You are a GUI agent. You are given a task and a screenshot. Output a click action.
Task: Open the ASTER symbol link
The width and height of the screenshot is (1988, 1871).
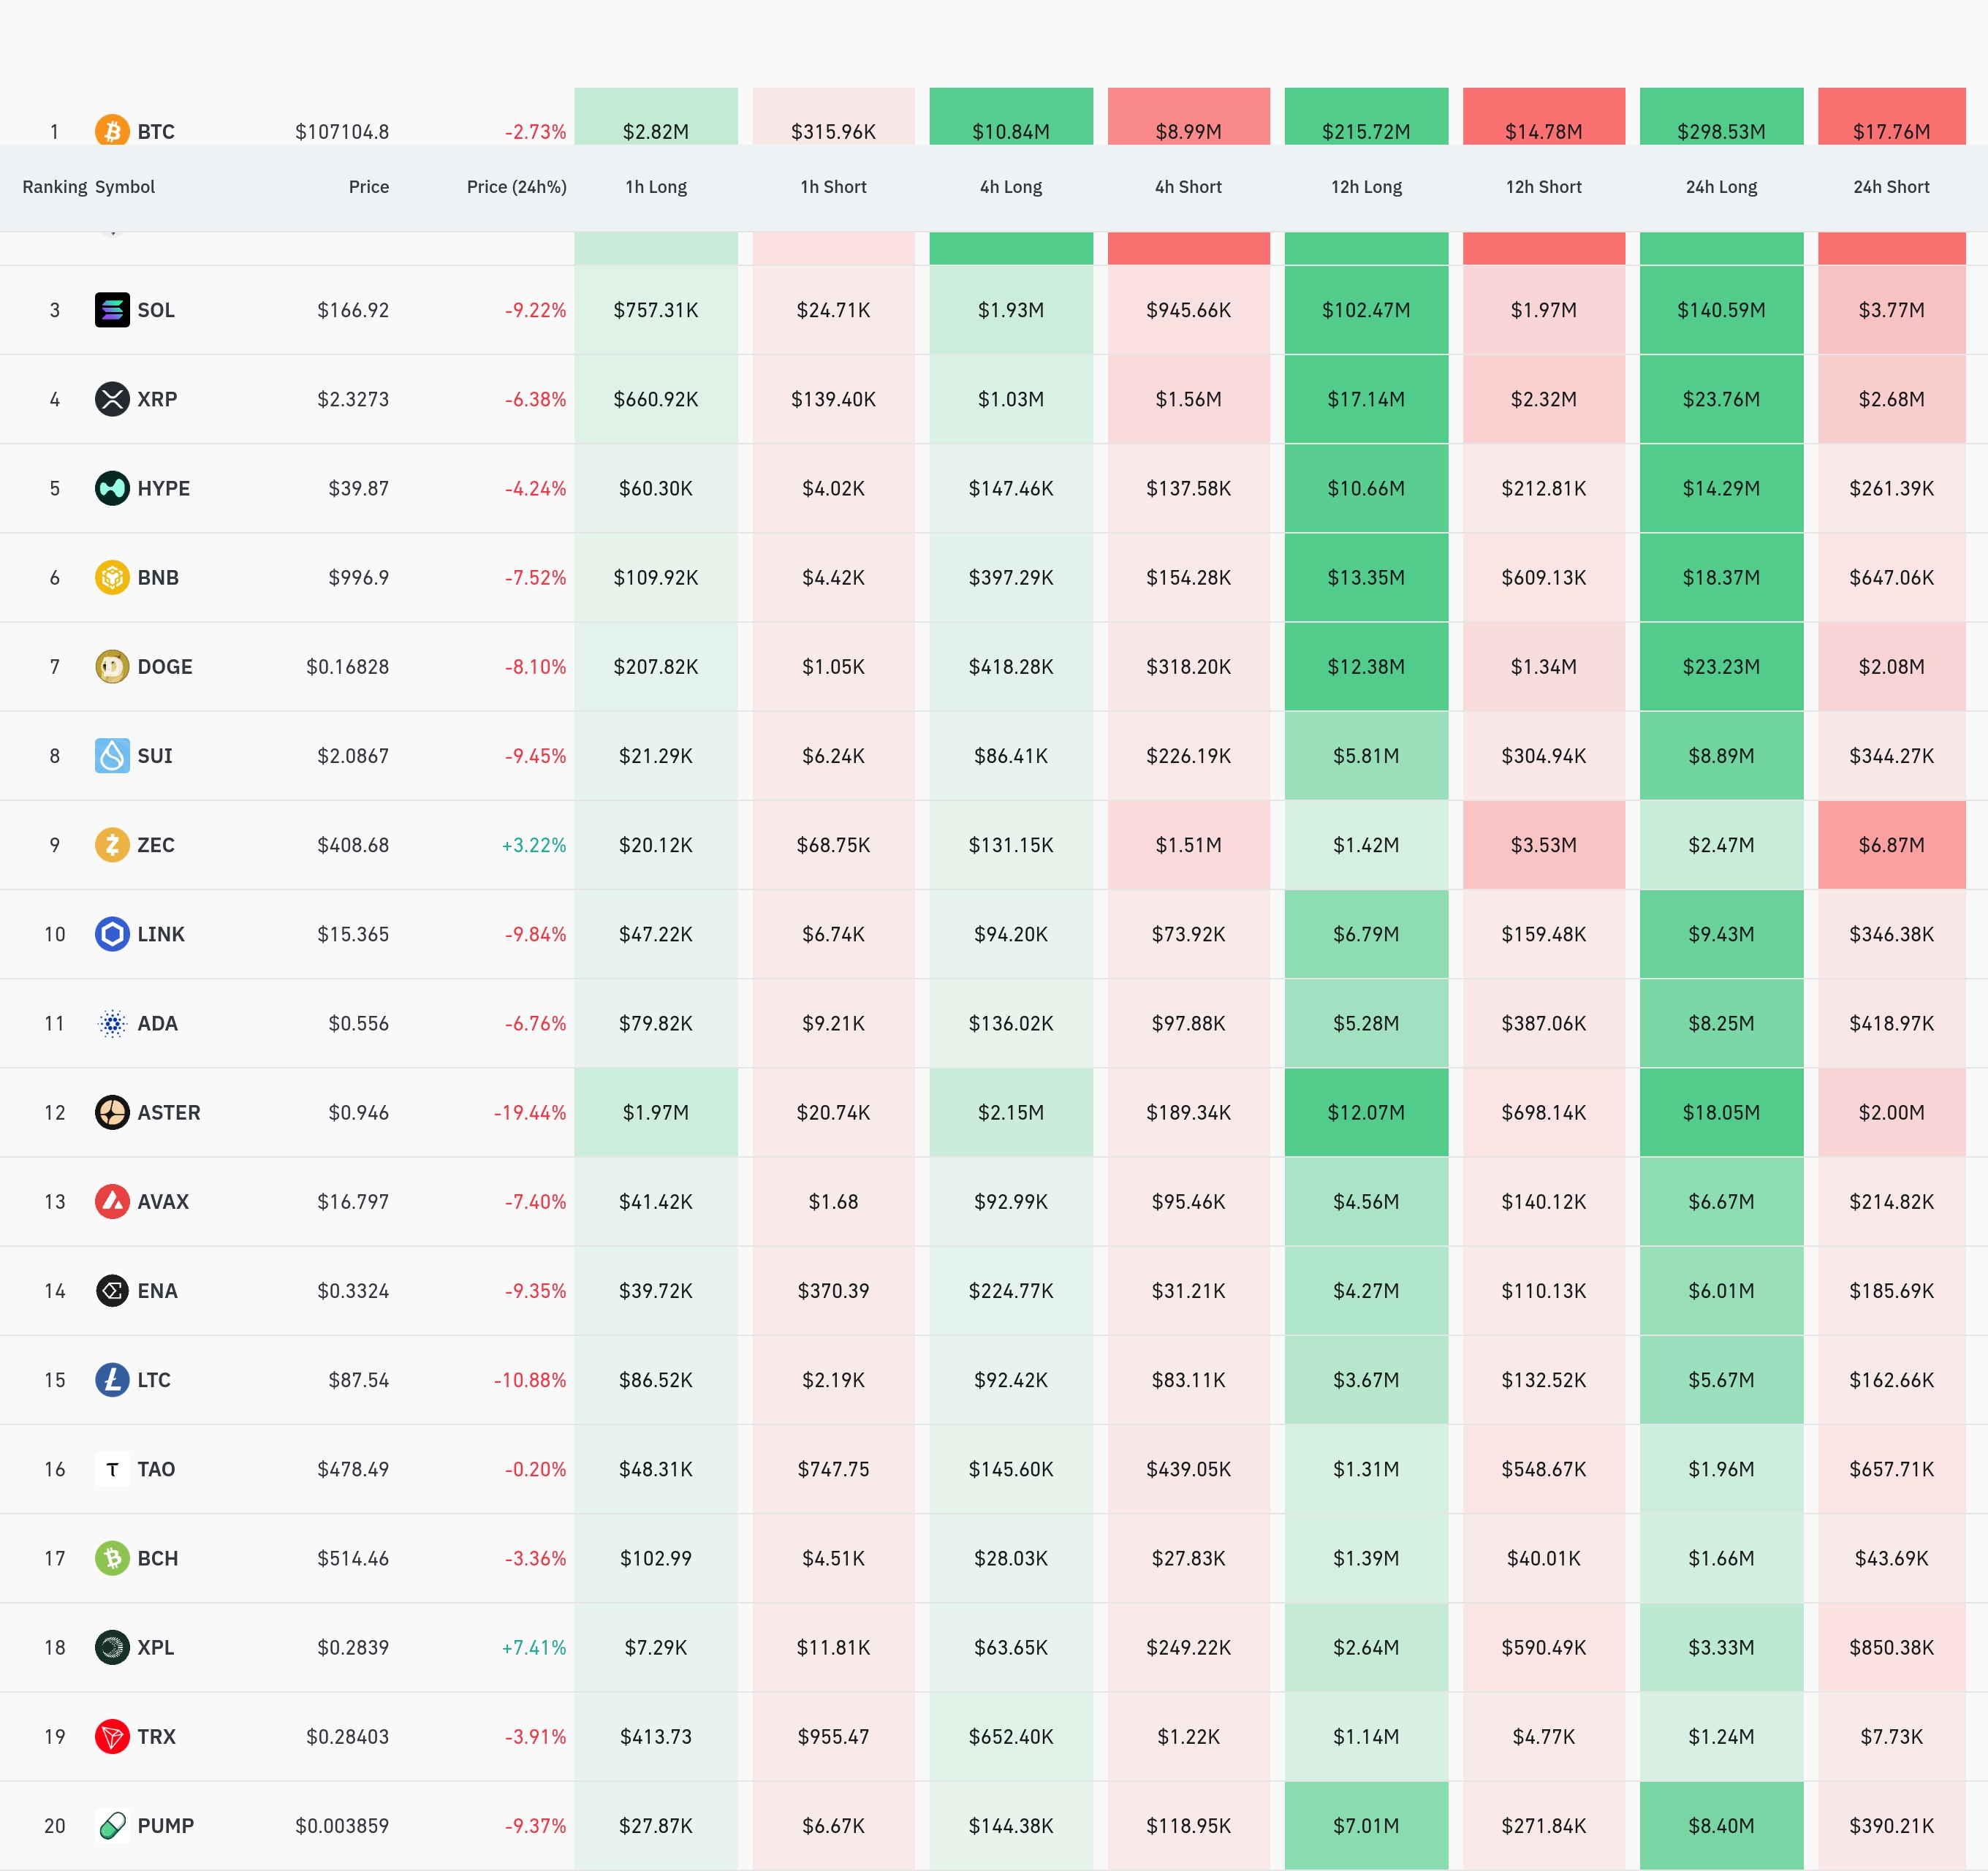pos(169,1112)
